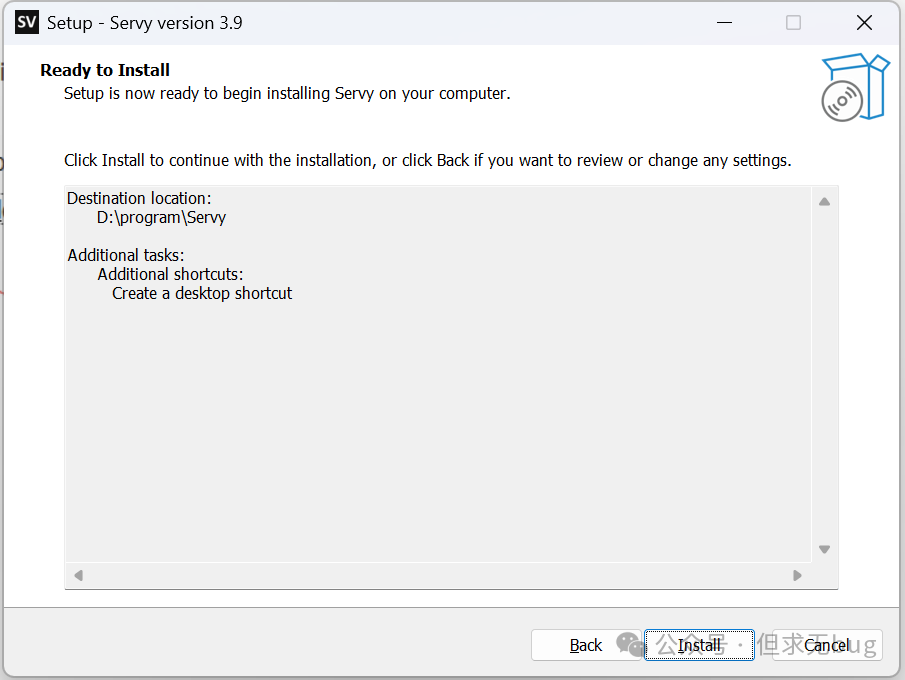Viewport: 905px width, 680px height.
Task: Go Back to review installation settings
Action: click(585, 645)
